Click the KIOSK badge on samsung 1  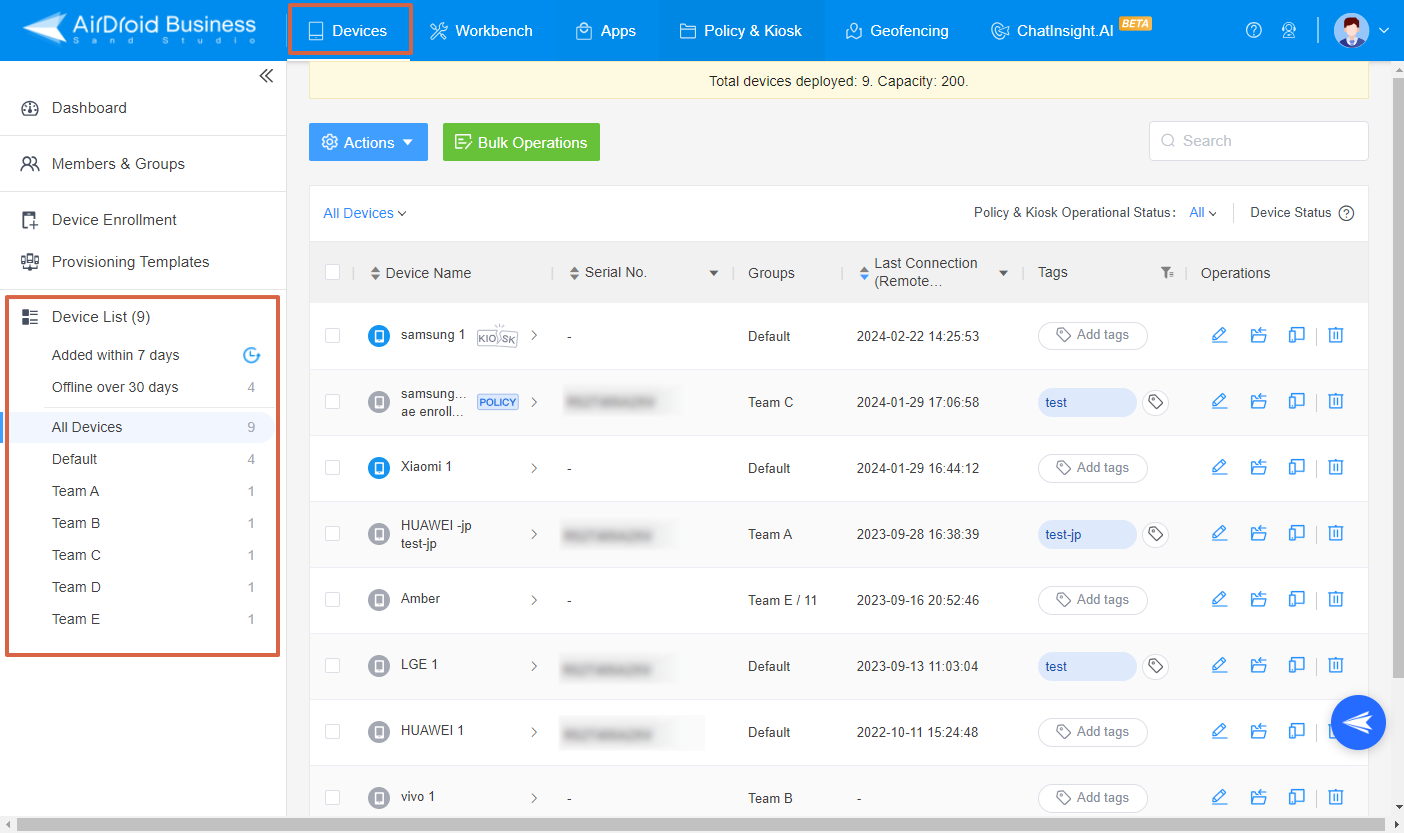(x=497, y=337)
